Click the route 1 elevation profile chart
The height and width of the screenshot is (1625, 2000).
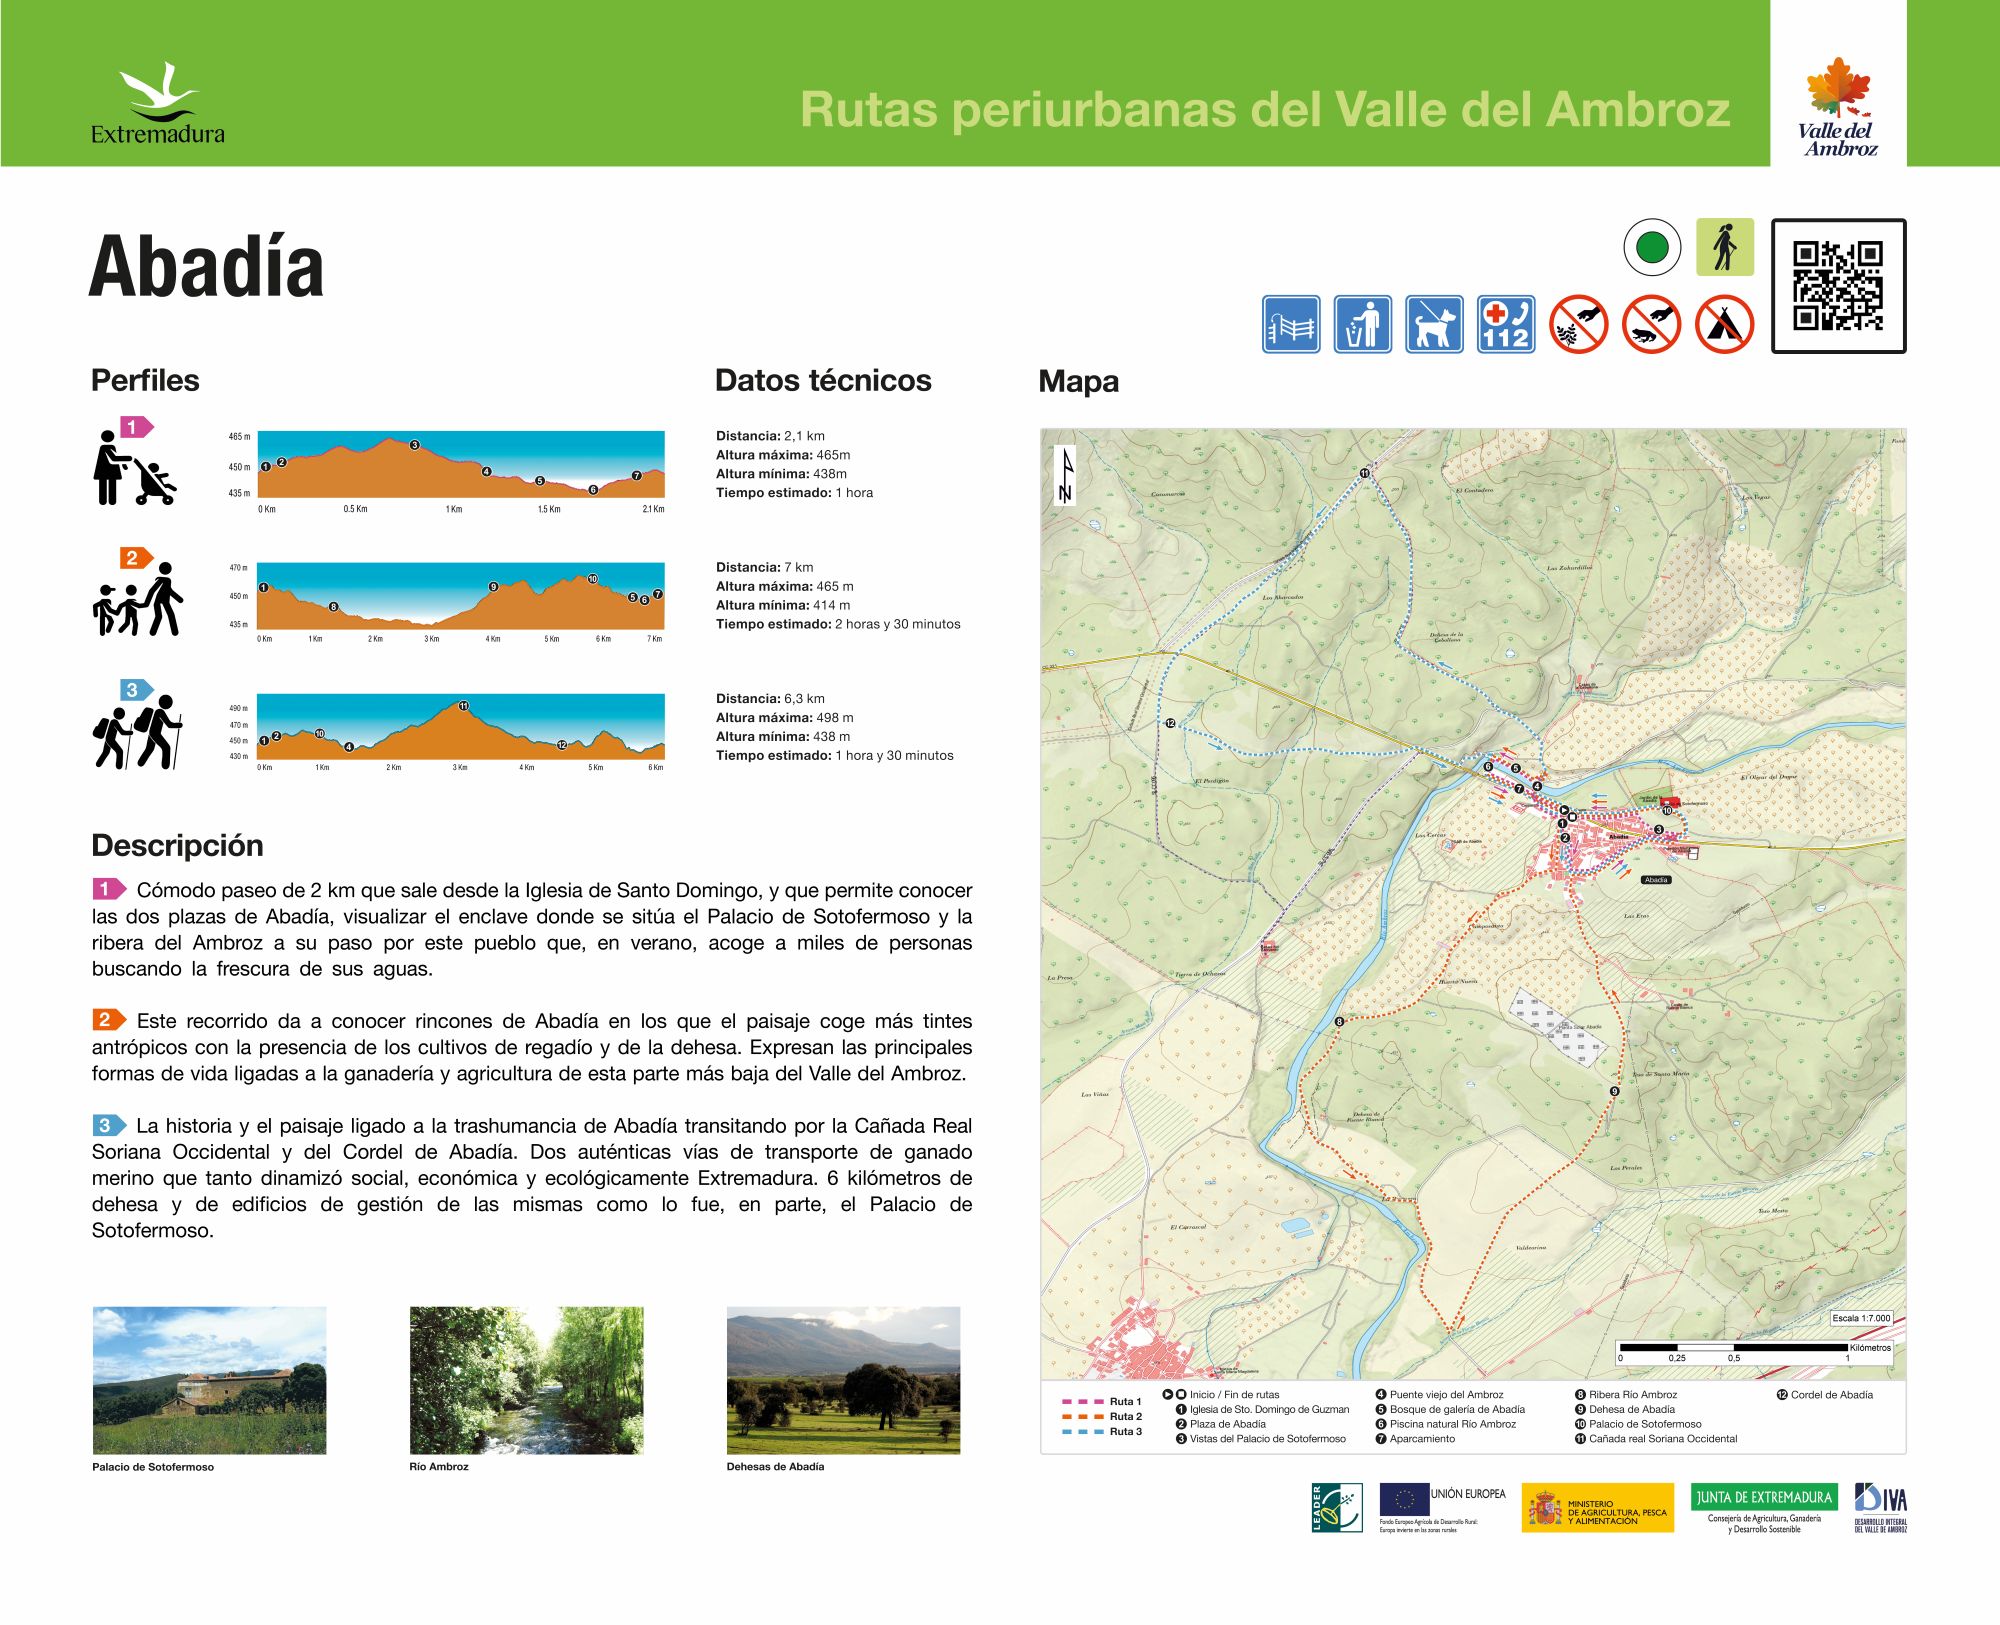[461, 464]
